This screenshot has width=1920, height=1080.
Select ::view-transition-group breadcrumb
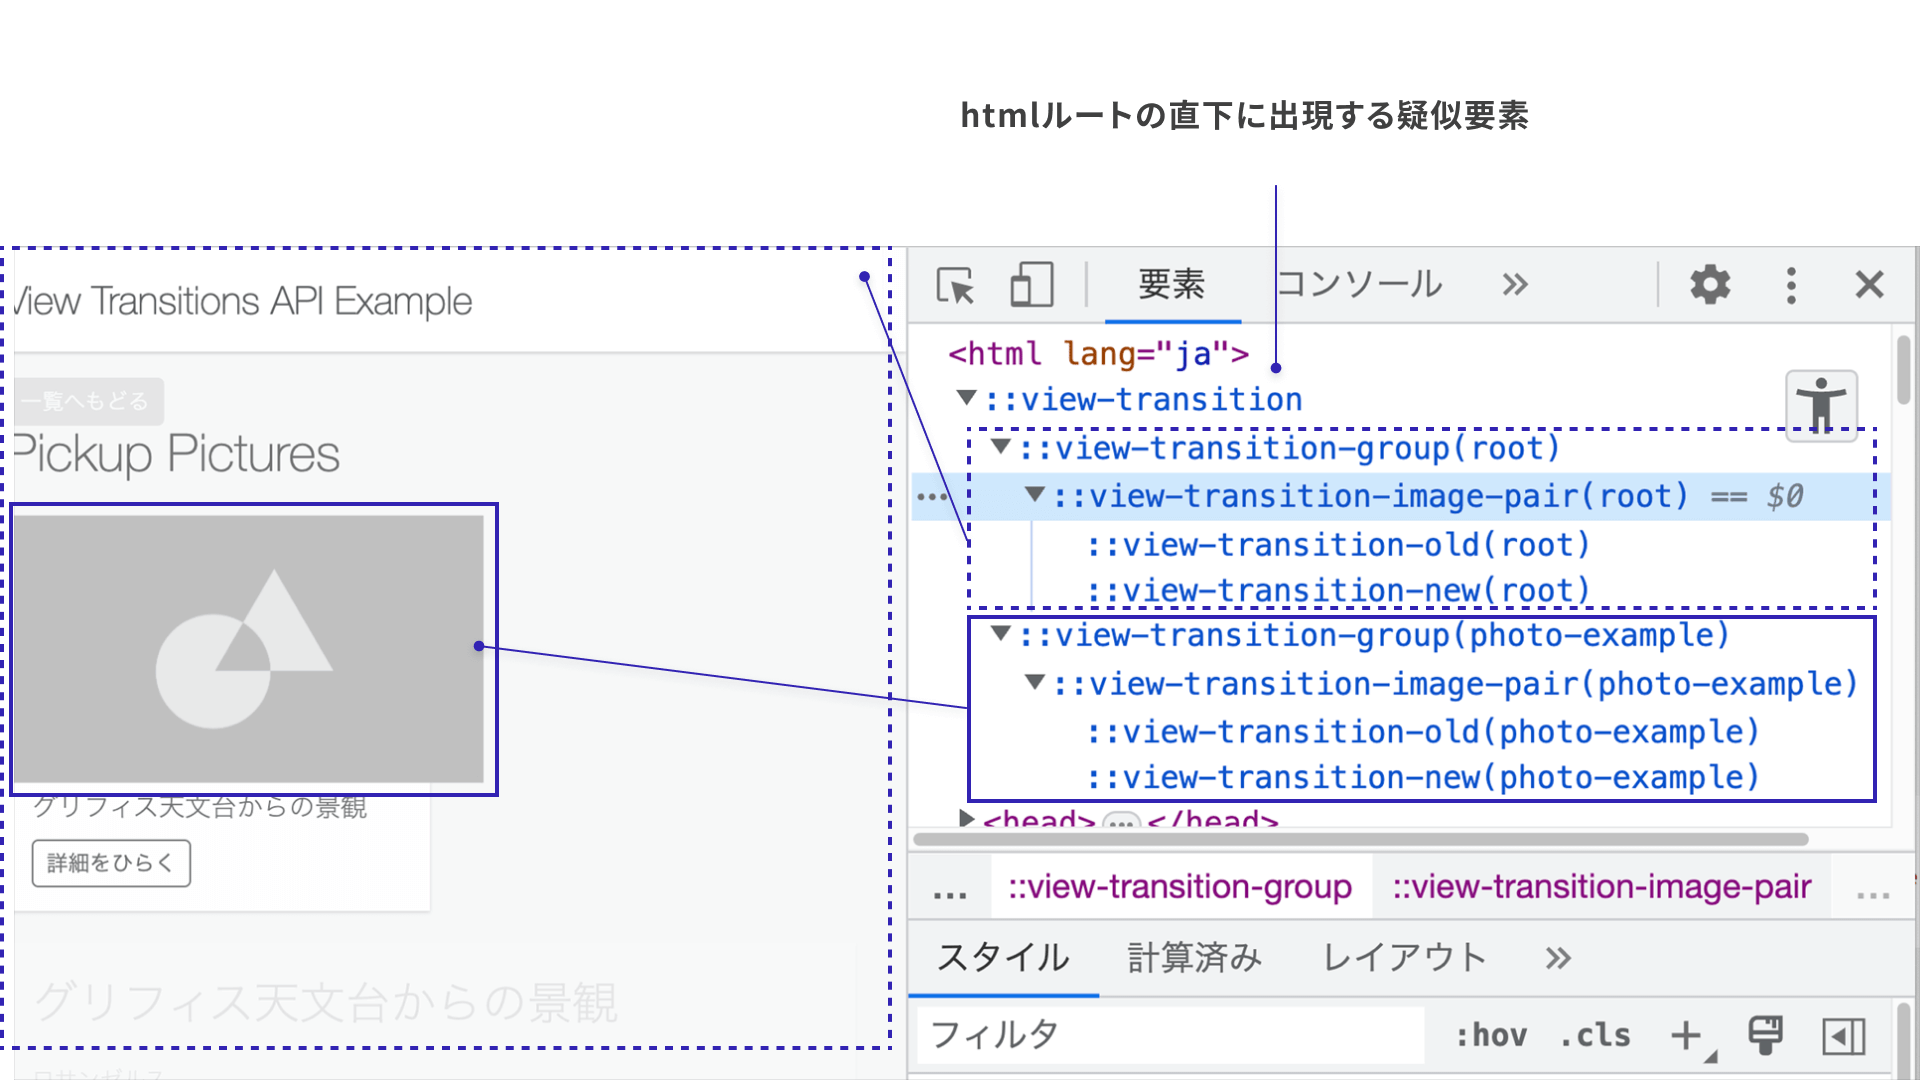1180,887
